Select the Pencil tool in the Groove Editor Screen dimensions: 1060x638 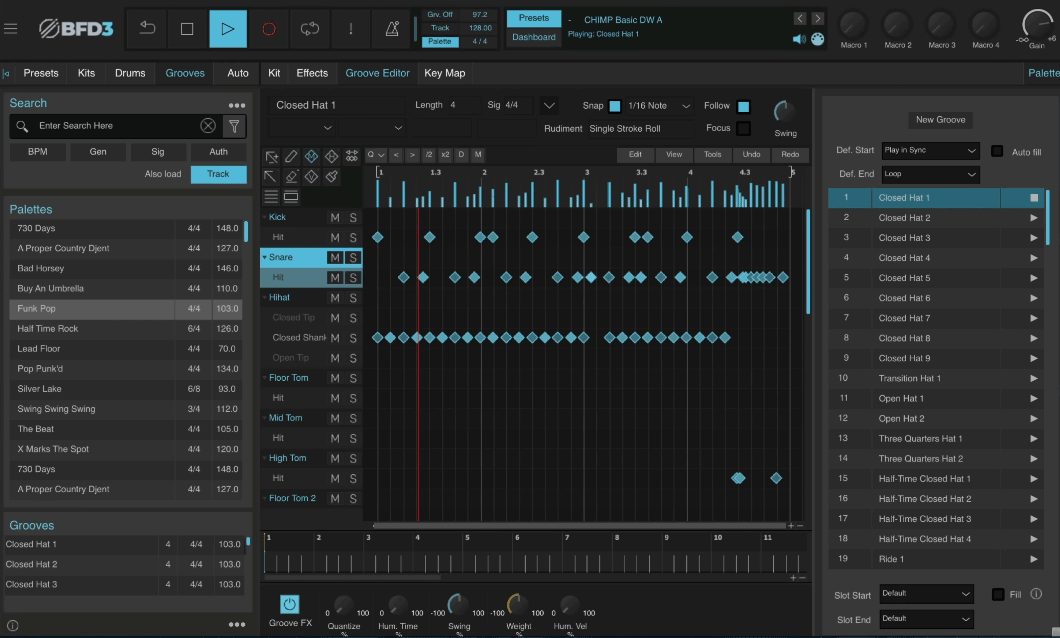coord(289,155)
